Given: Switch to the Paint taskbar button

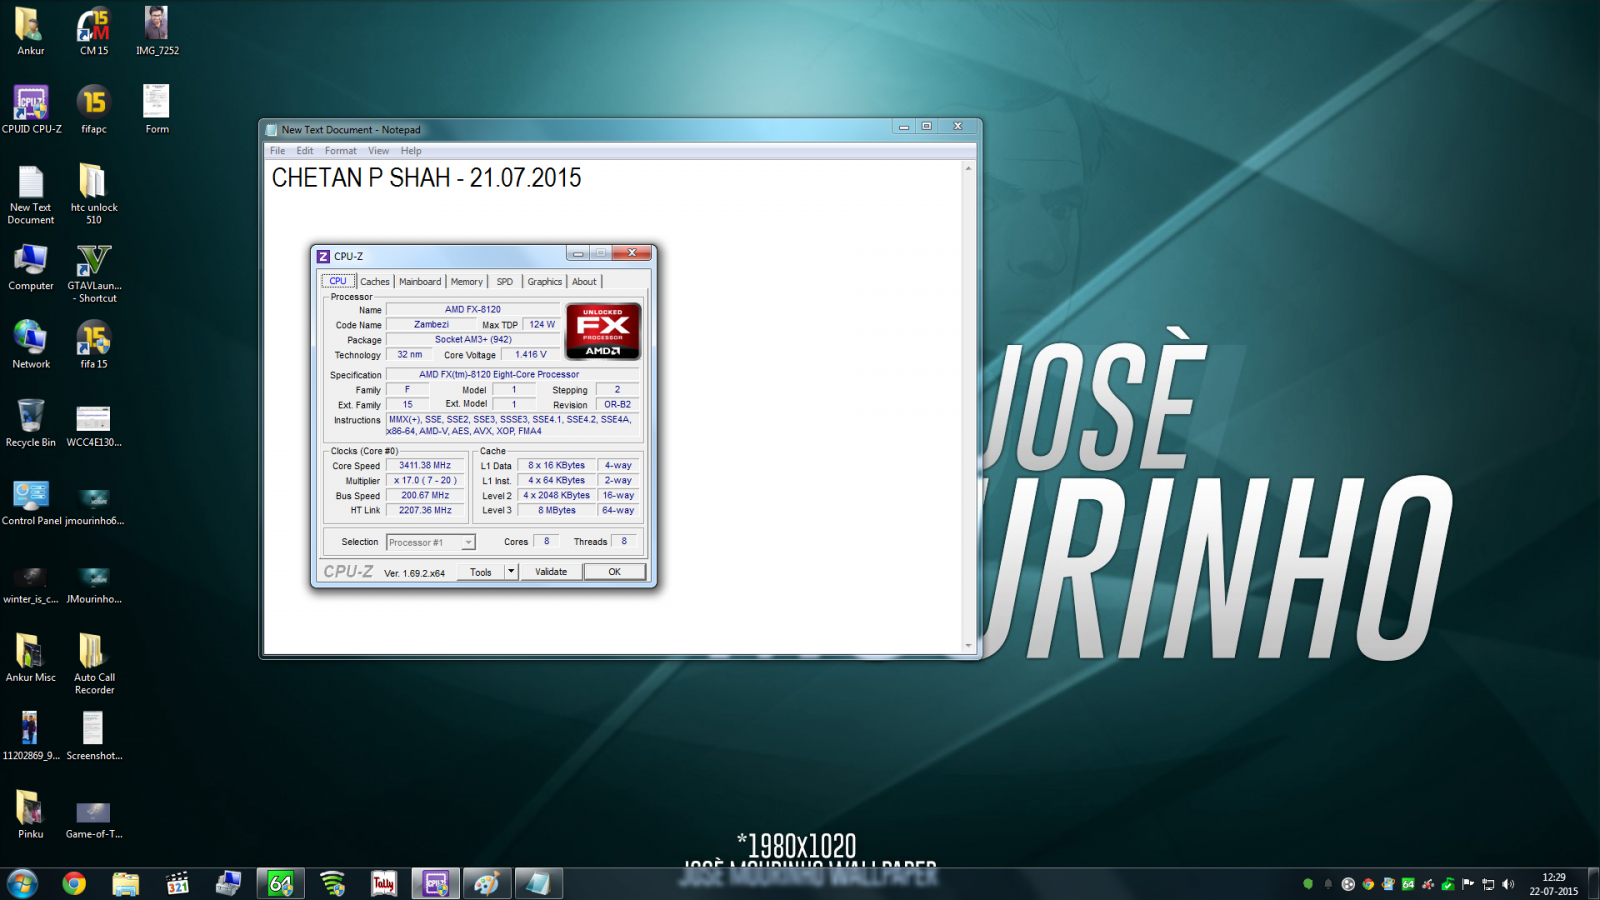Looking at the screenshot, I should [x=487, y=883].
